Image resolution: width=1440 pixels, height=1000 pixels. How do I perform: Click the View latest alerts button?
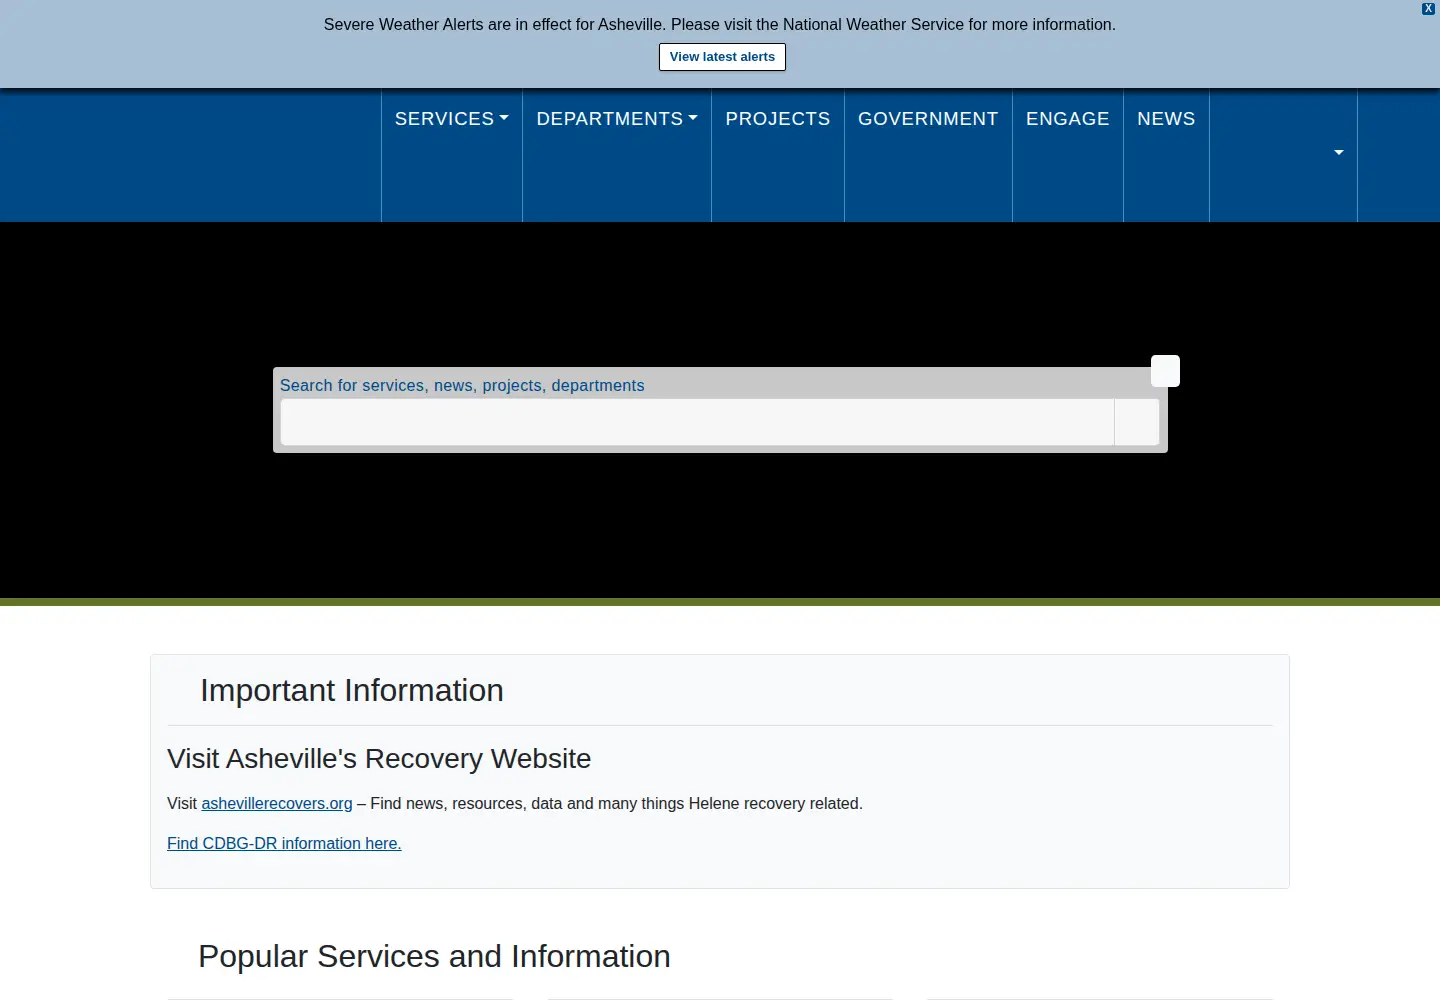click(722, 57)
